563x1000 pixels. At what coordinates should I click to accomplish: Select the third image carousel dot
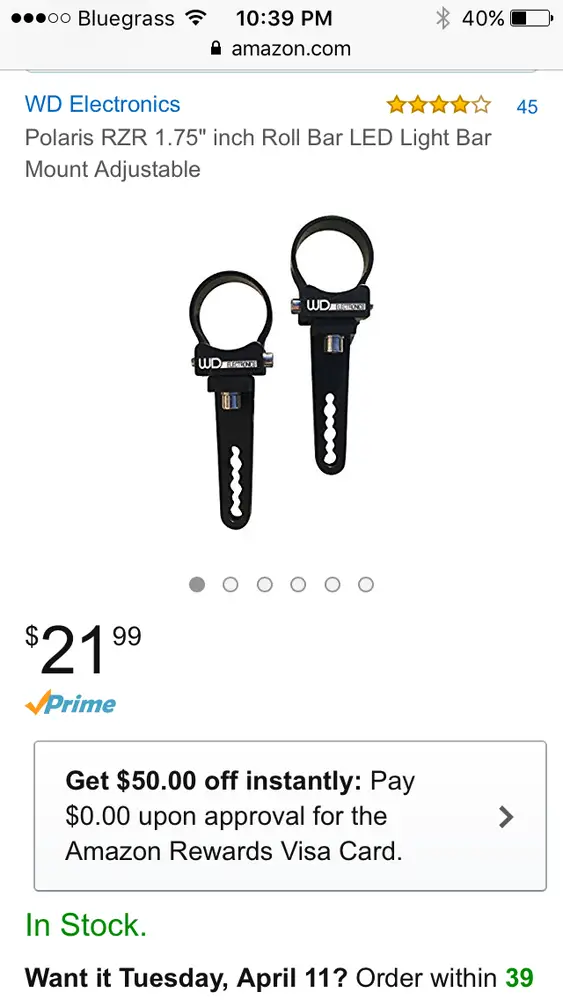(x=265, y=584)
